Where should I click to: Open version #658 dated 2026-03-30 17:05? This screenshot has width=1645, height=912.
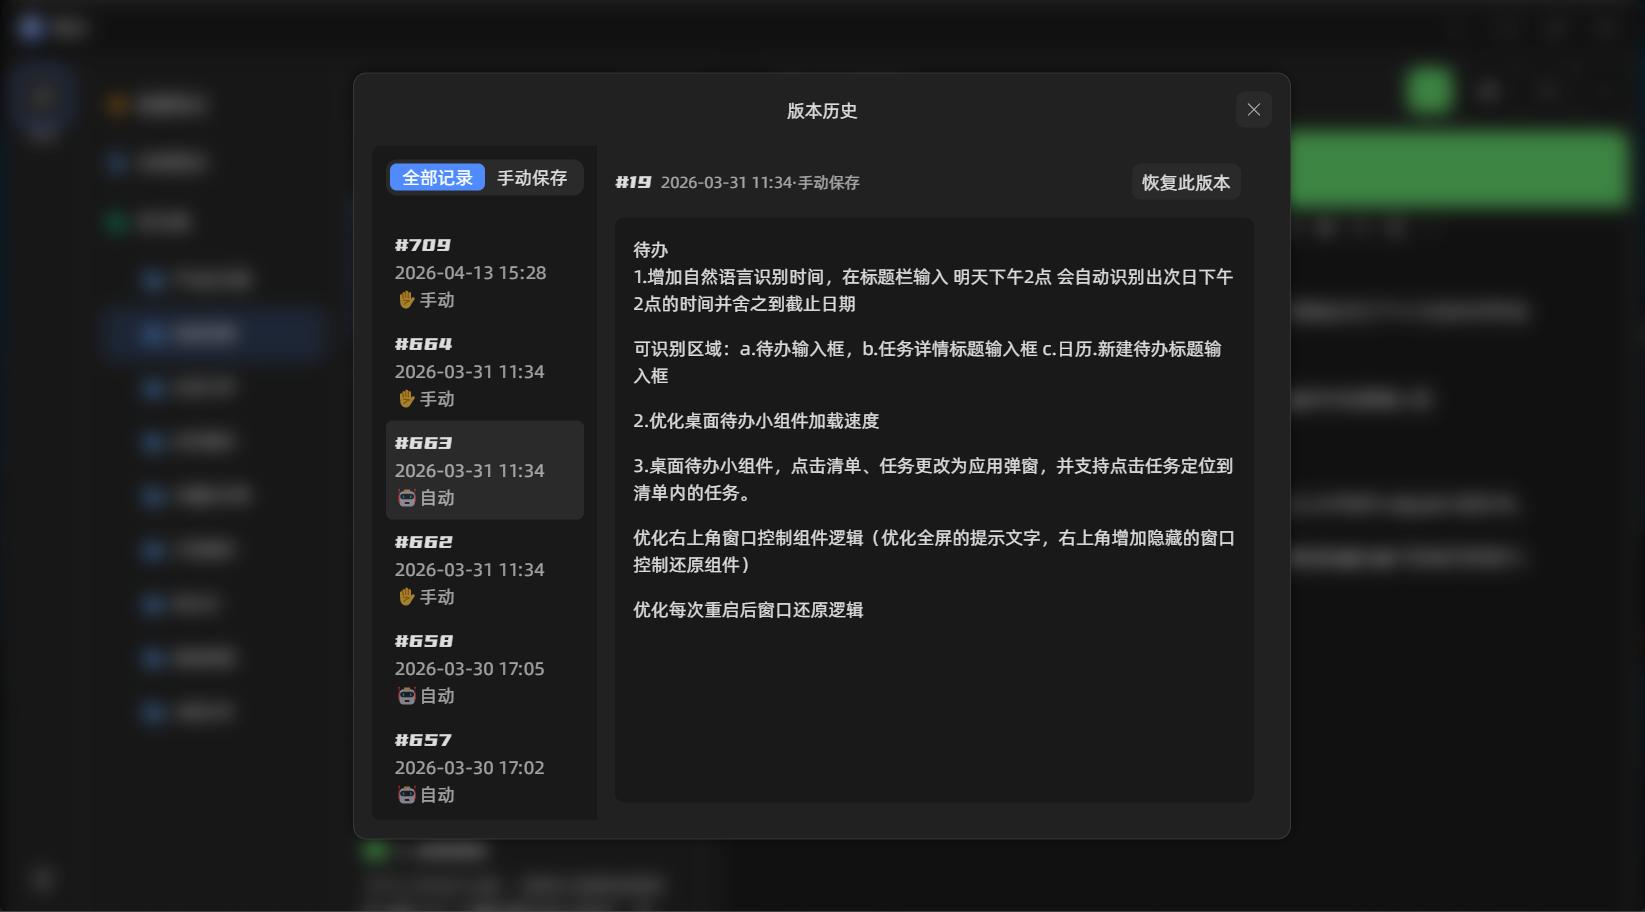(469, 668)
